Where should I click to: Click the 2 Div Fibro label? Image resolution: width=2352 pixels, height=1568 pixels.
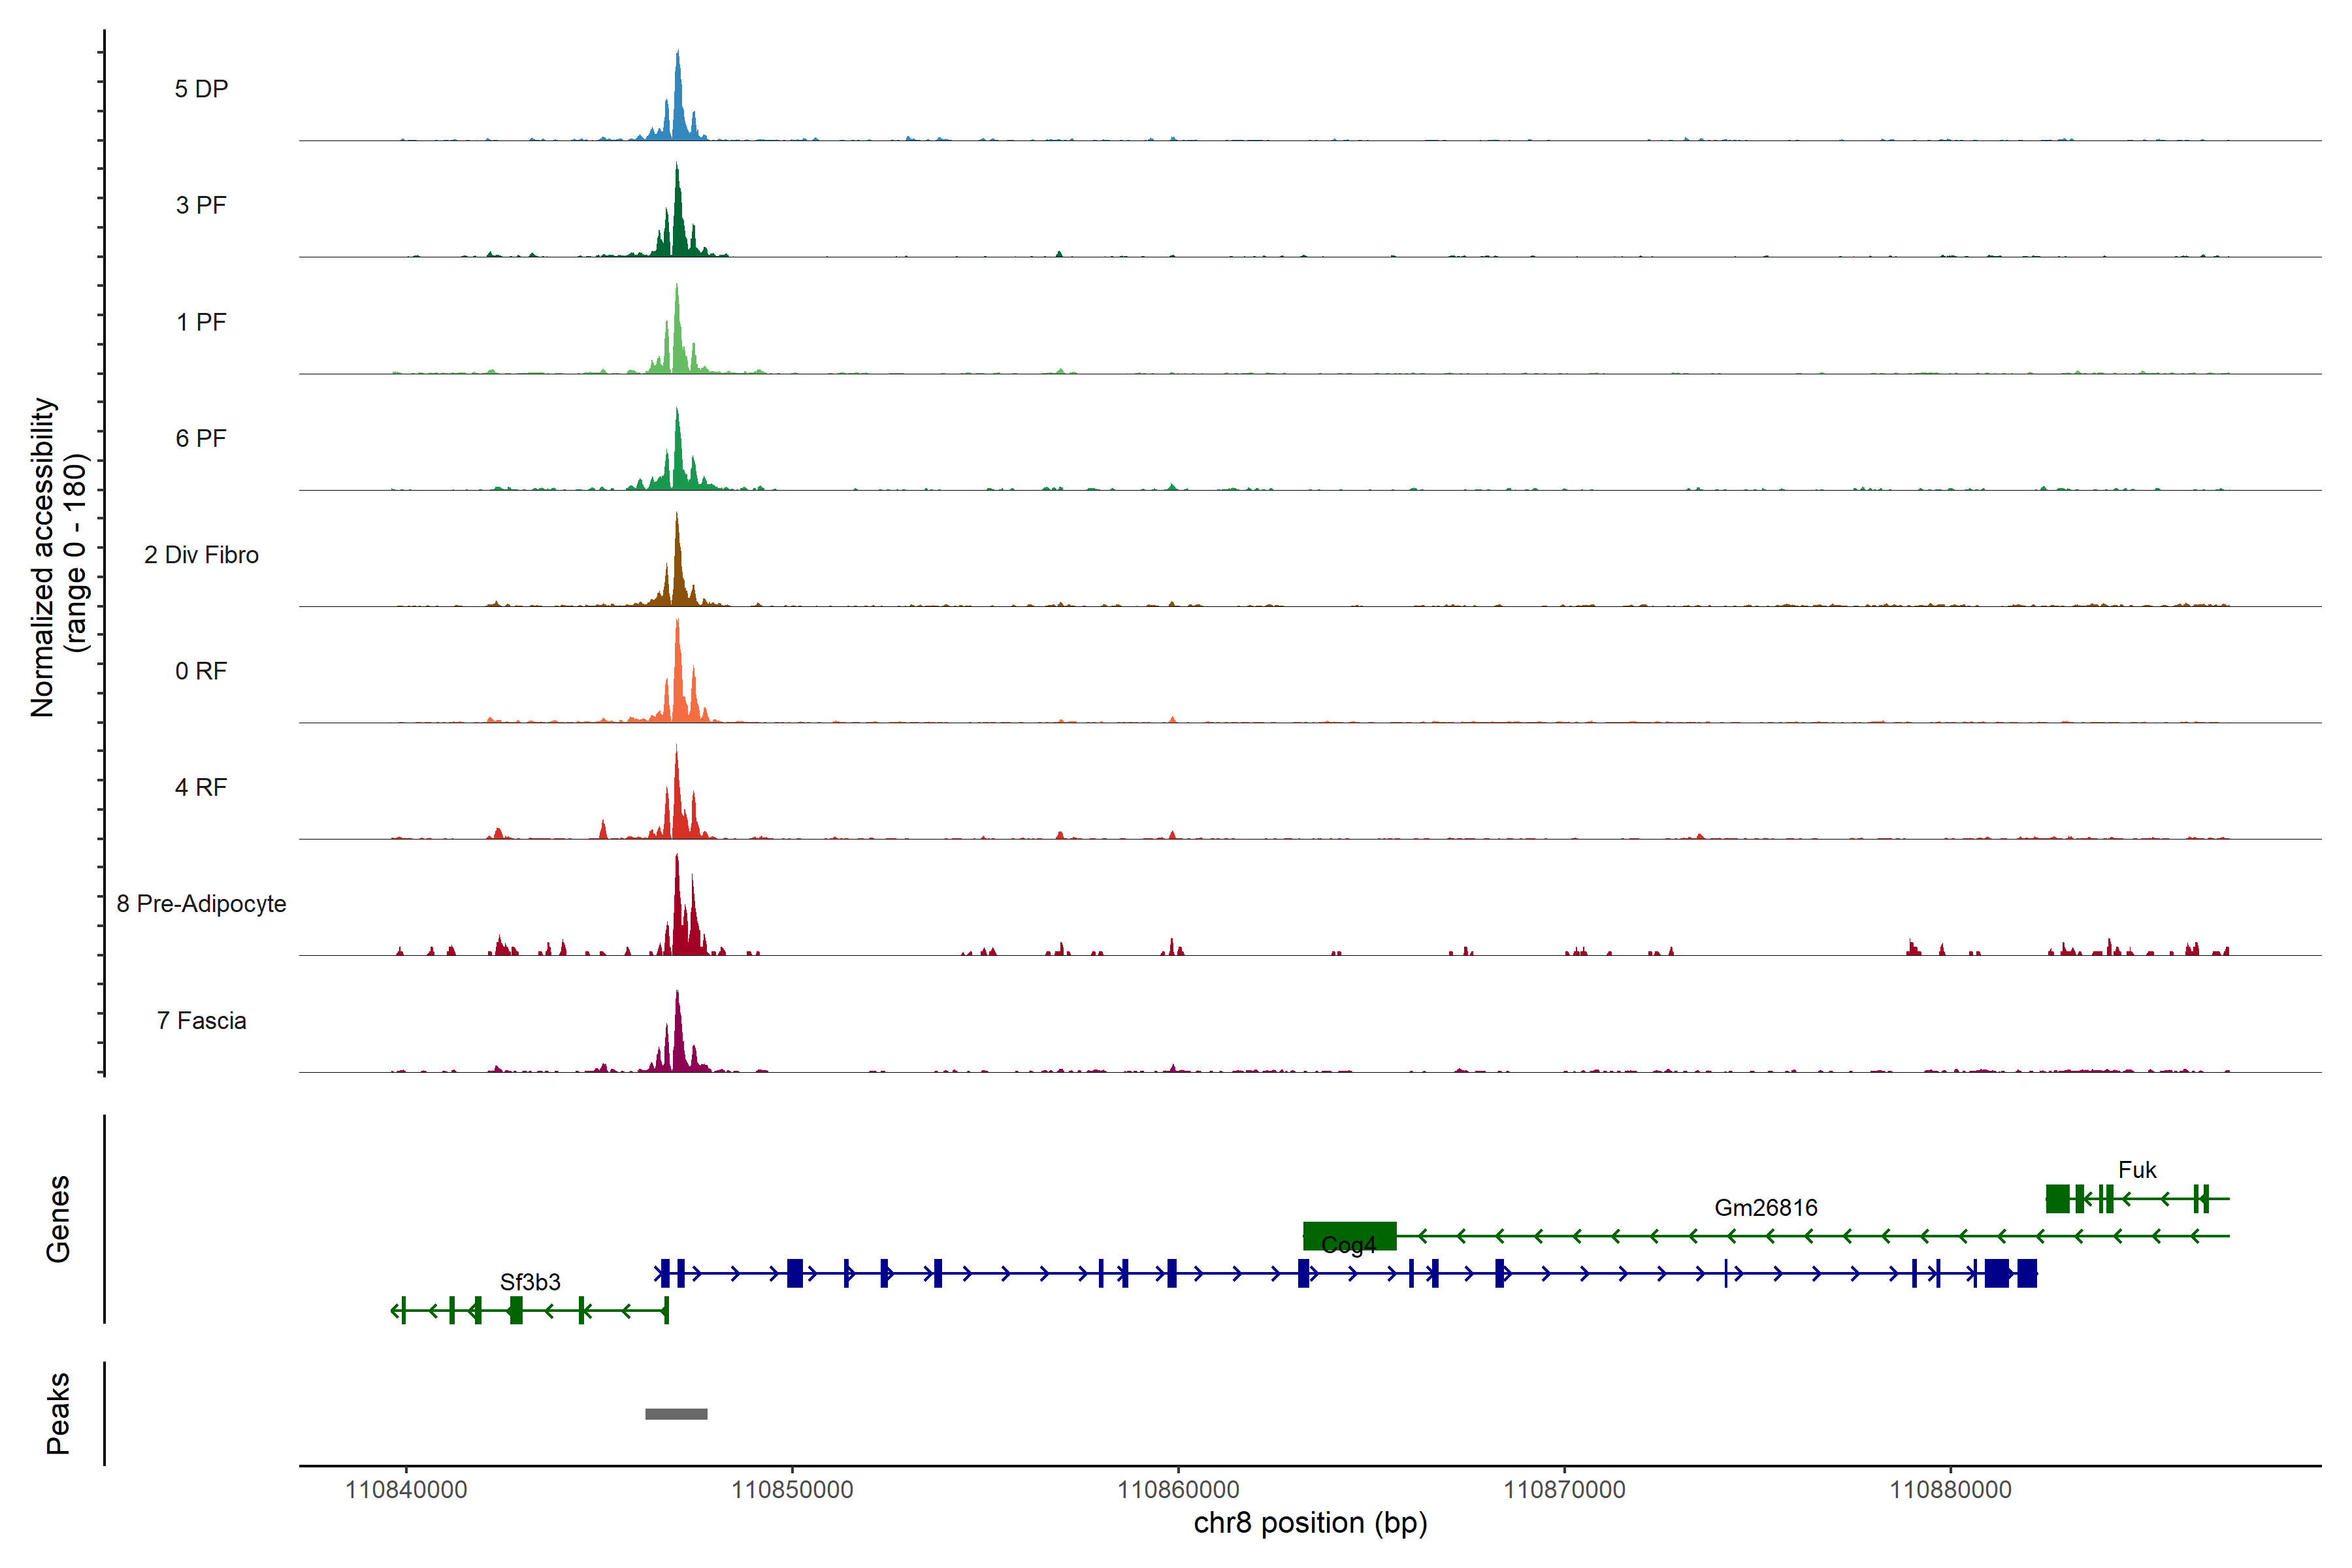click(201, 555)
